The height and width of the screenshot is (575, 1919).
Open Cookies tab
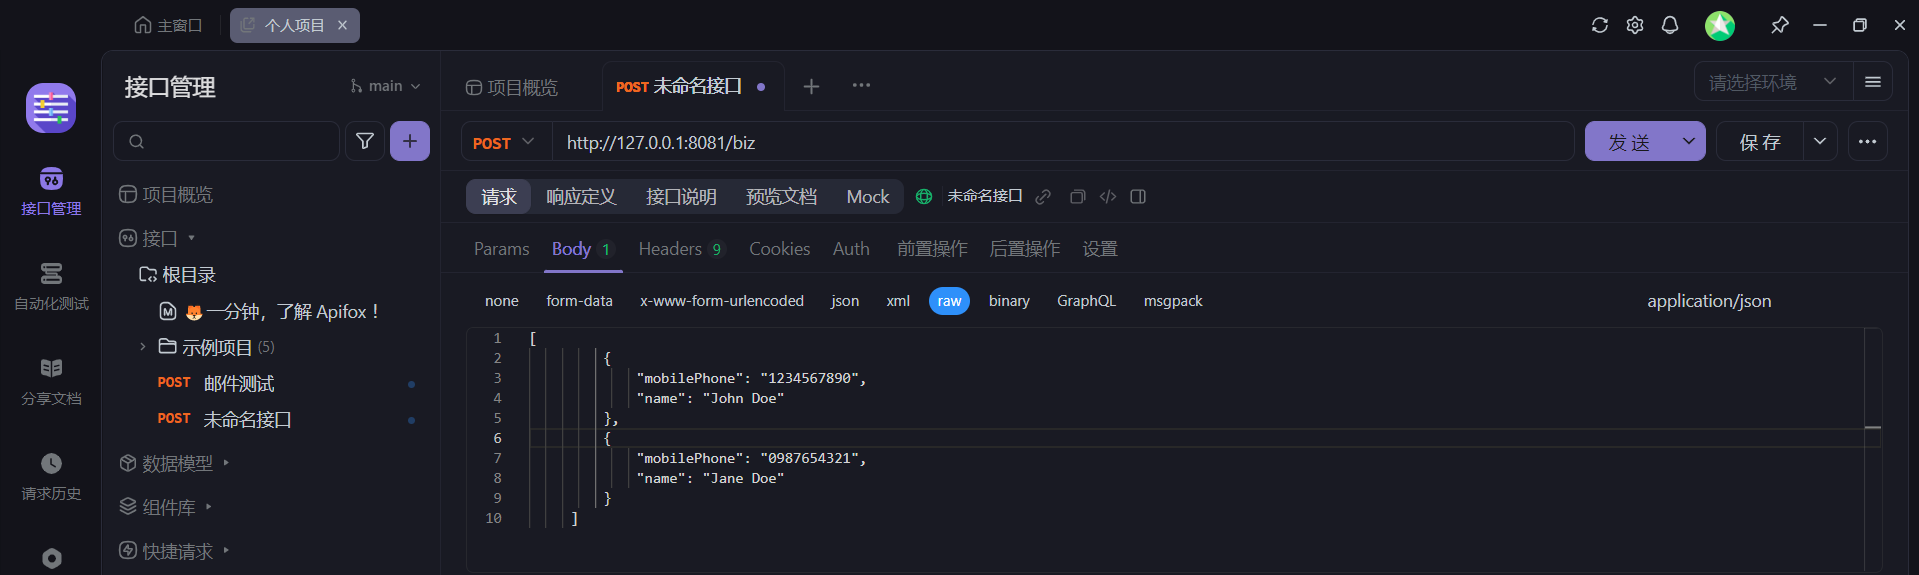[x=779, y=249]
